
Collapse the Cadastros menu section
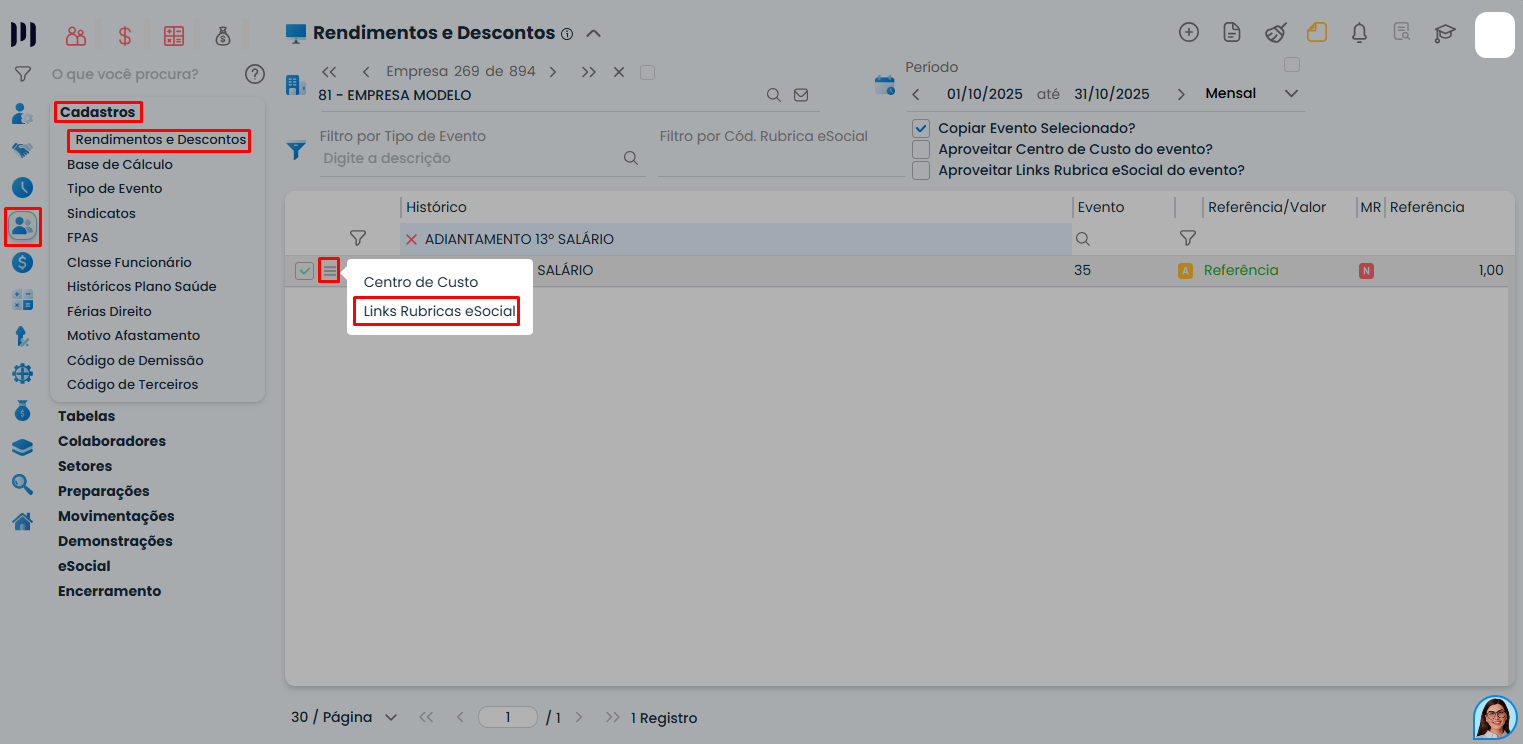(98, 112)
